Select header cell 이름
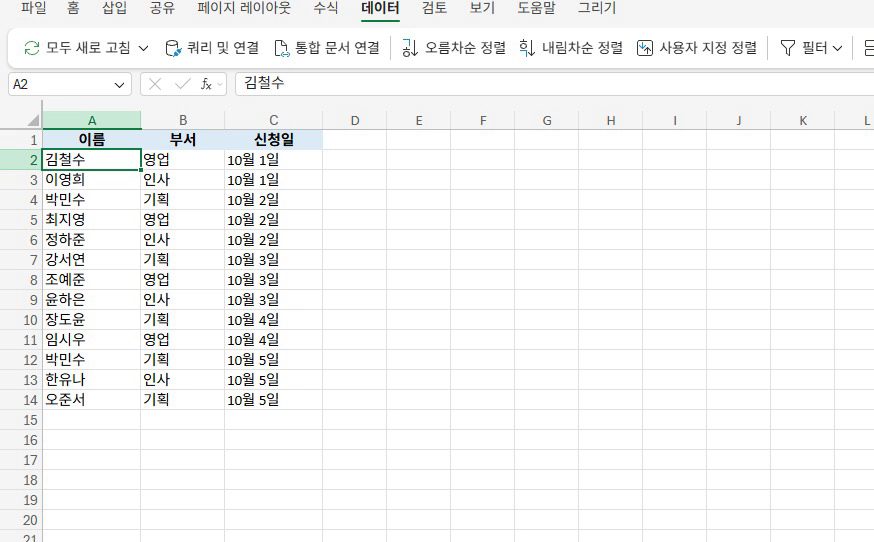Viewport: 874px width, 542px height. (92, 139)
